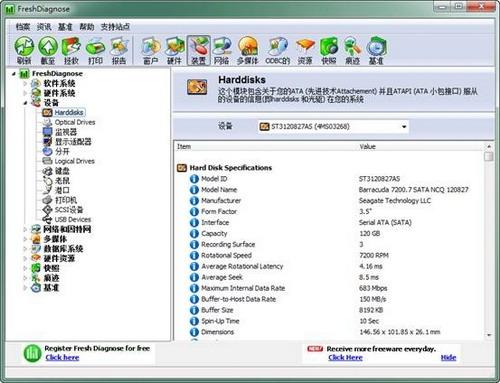Select Logical Drives in the tree
500x383 pixels.
coord(74,161)
